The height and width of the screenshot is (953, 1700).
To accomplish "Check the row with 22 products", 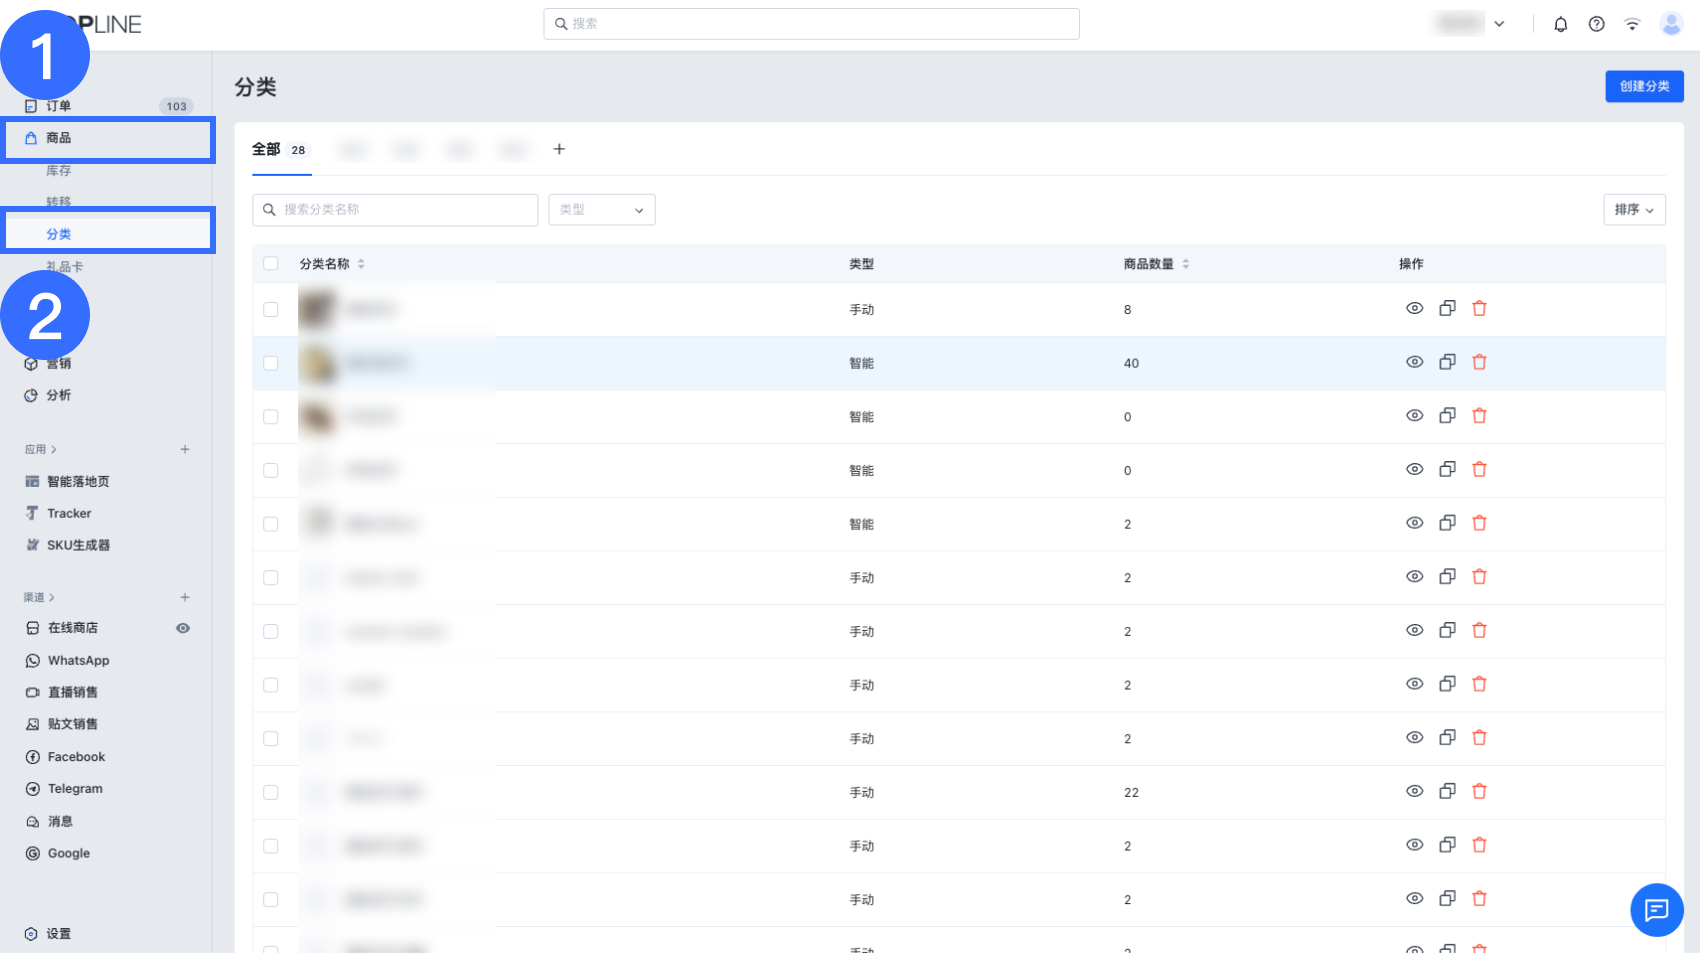I will click(271, 792).
